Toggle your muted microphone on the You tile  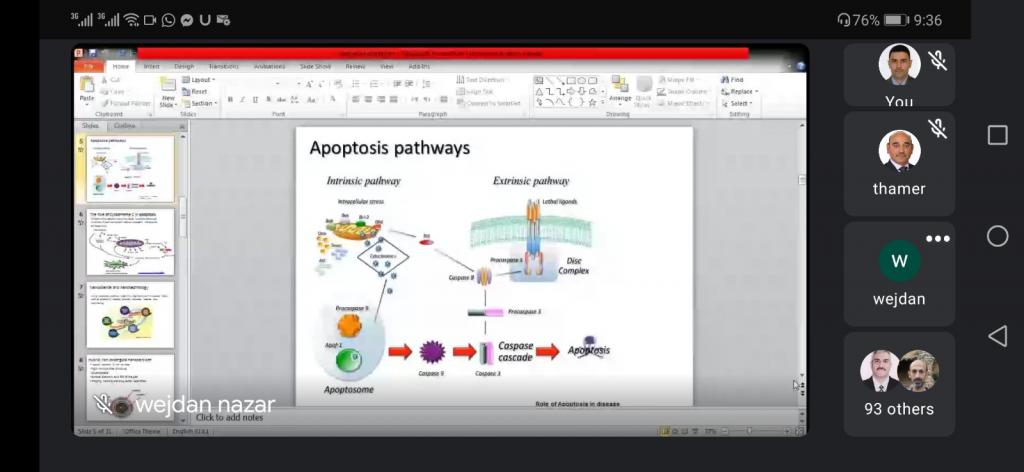(937, 61)
